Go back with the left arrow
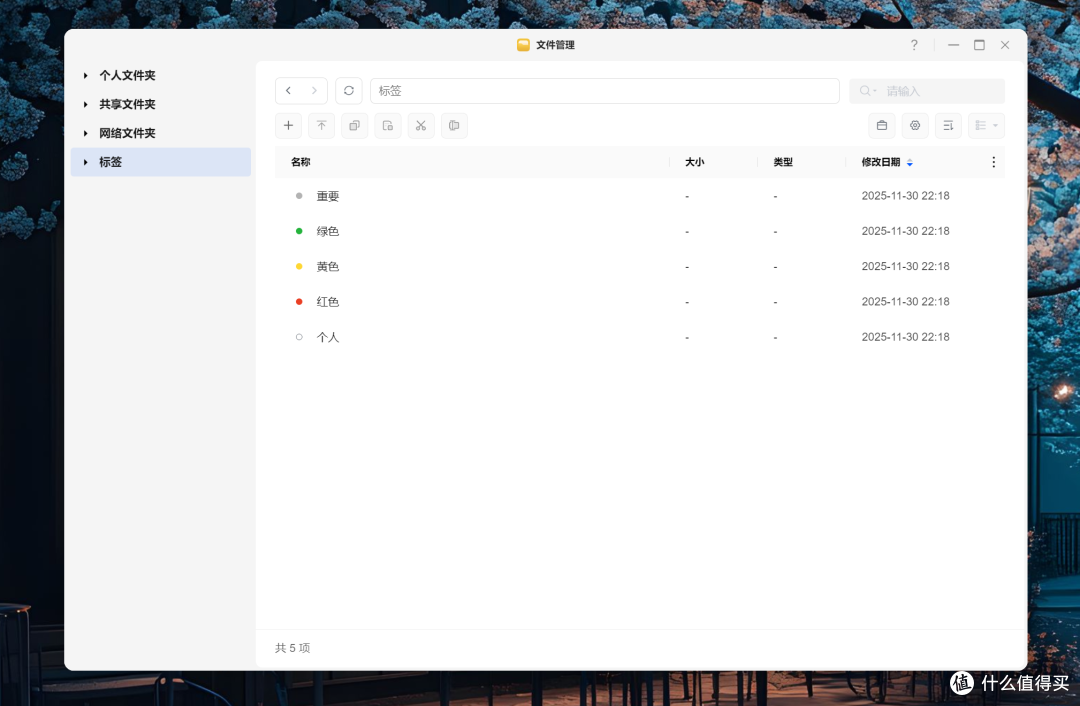1080x706 pixels. [x=289, y=91]
